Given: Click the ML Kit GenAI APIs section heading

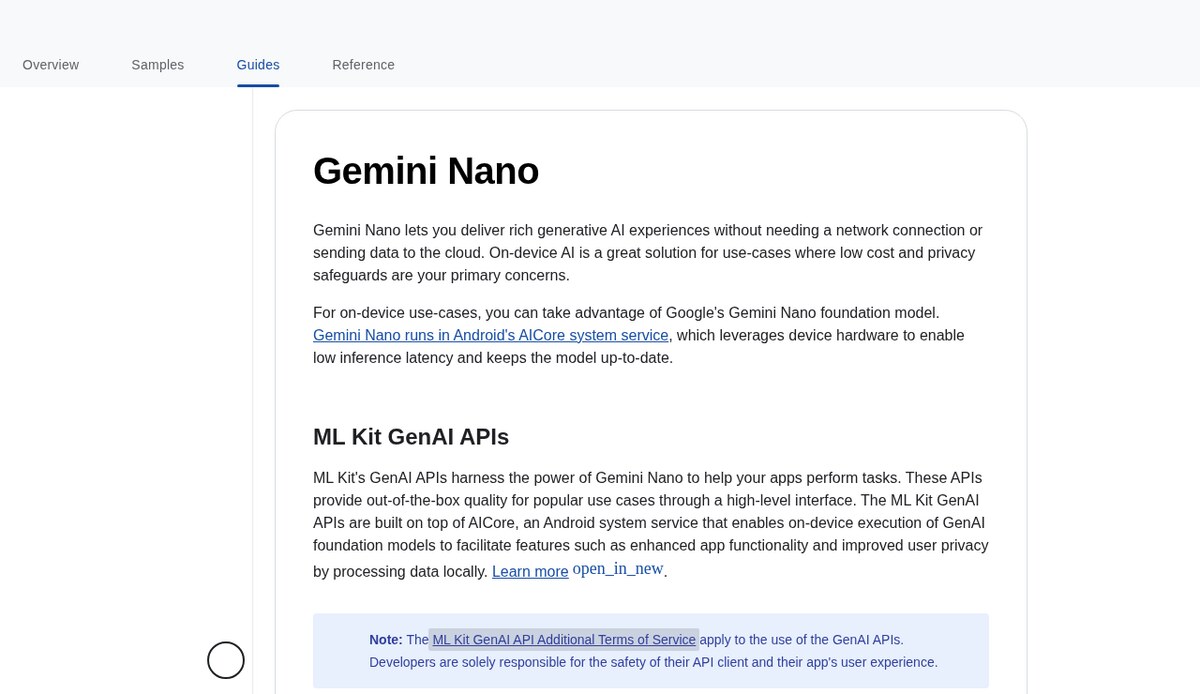Looking at the screenshot, I should coord(411,437).
